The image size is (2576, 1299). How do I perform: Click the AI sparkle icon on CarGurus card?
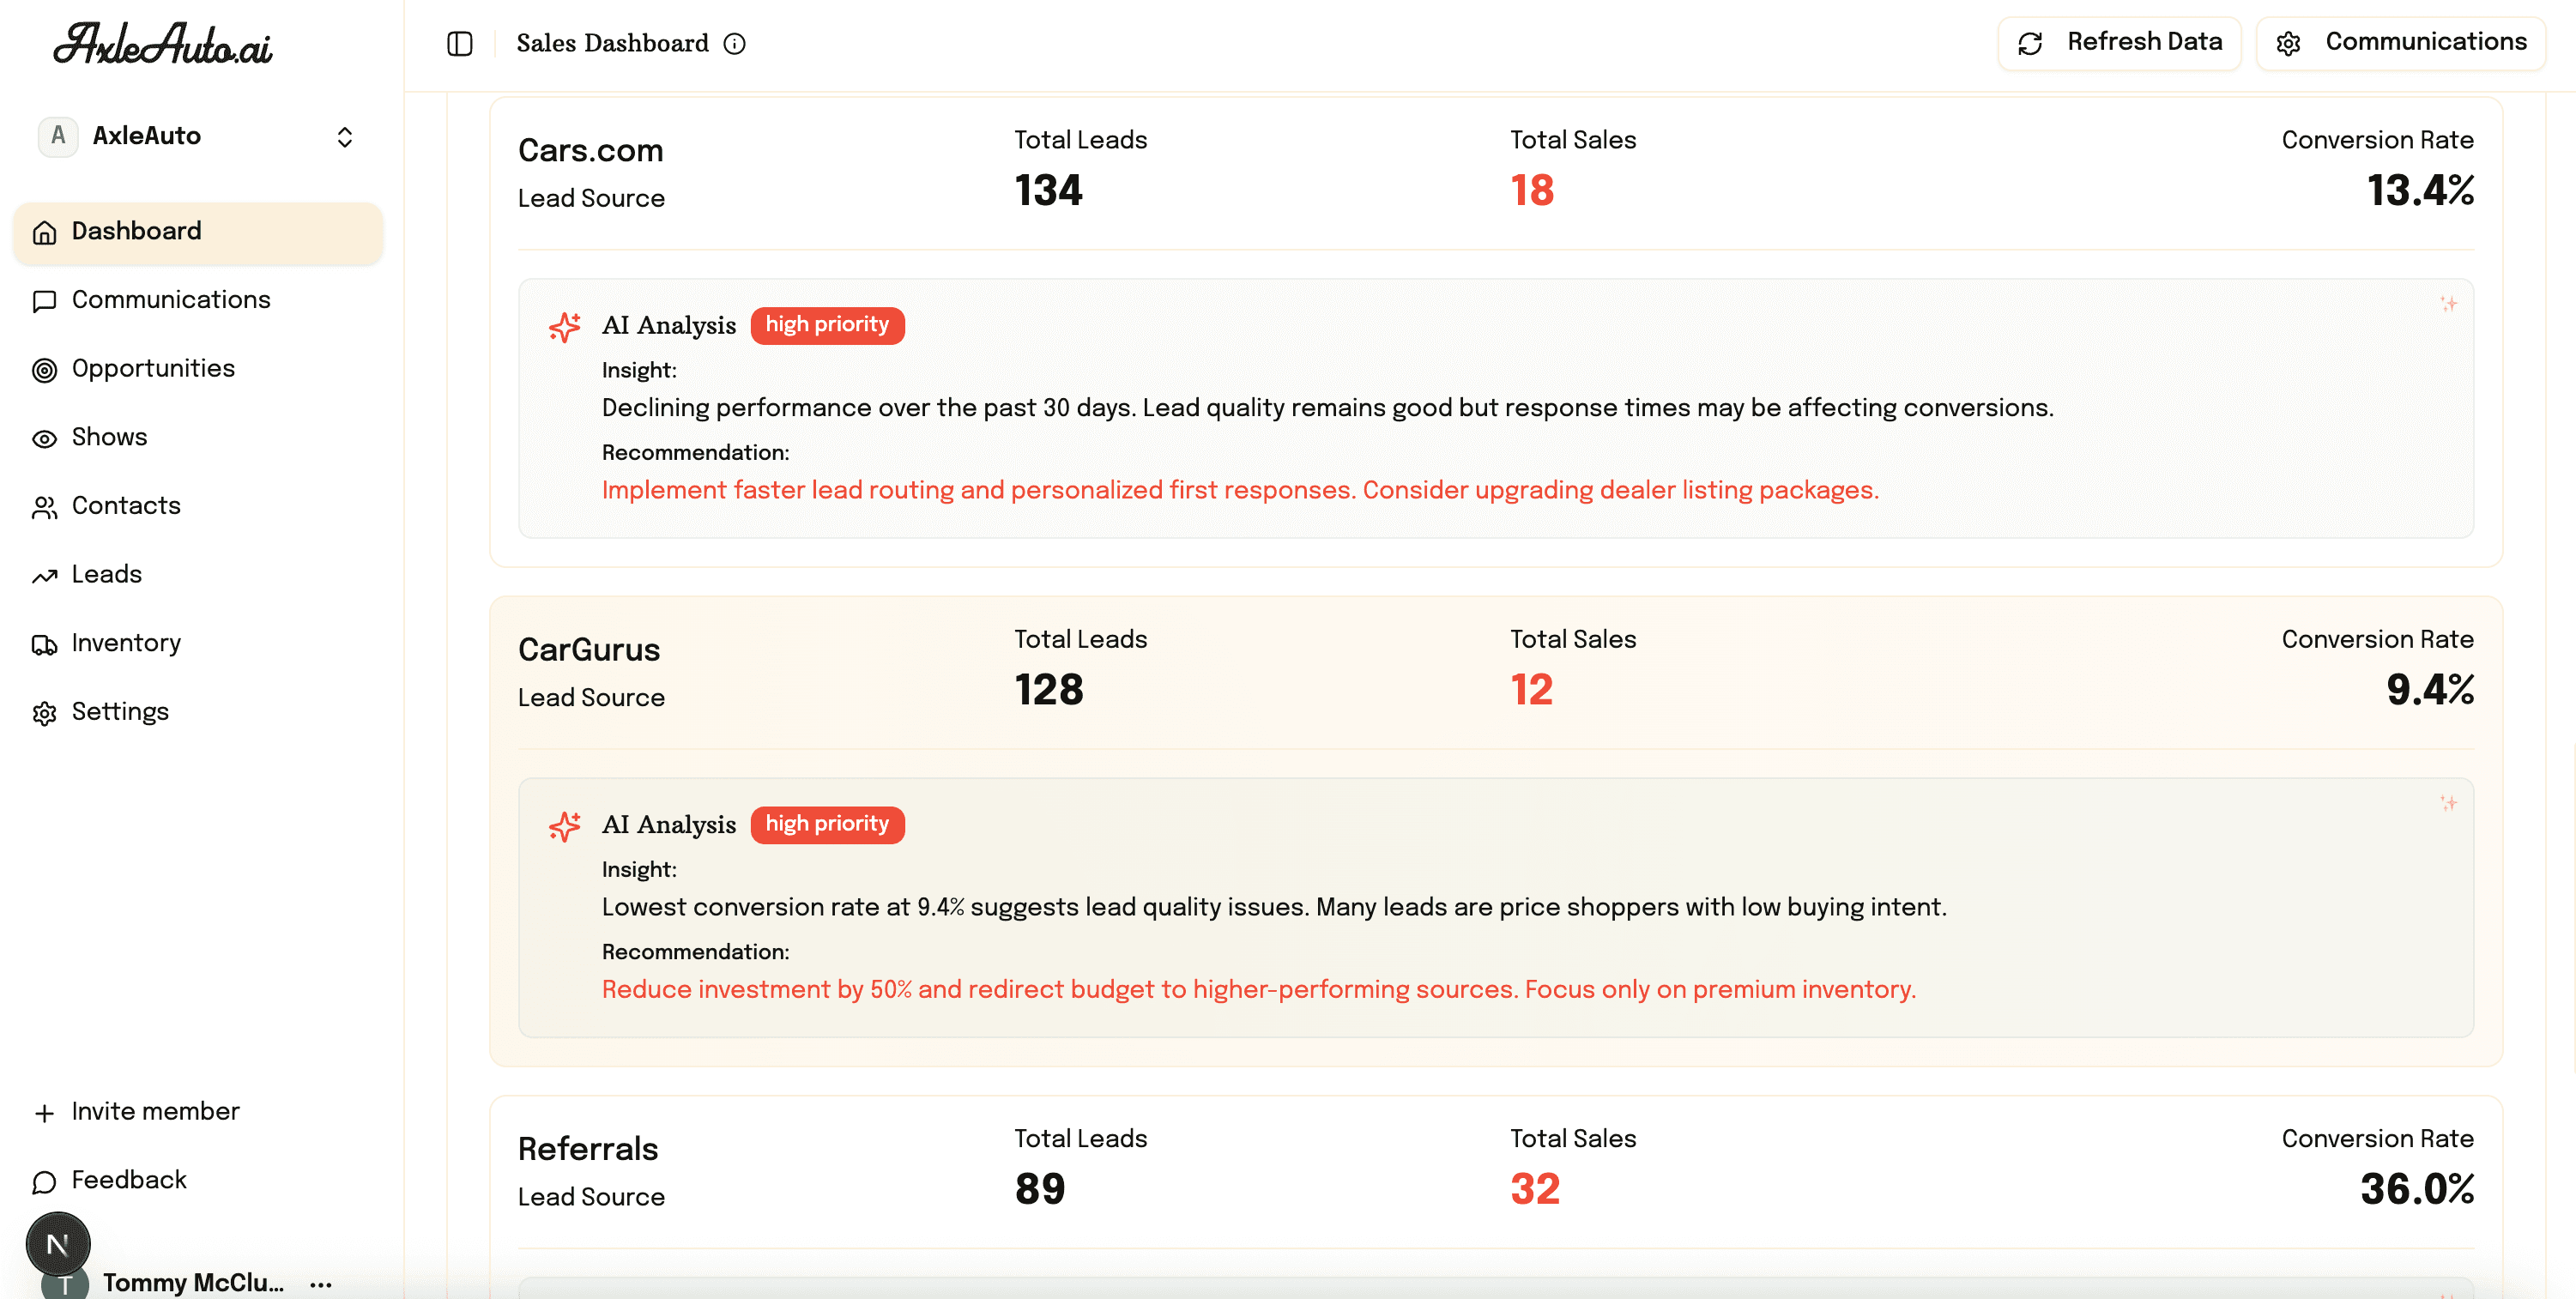[565, 826]
